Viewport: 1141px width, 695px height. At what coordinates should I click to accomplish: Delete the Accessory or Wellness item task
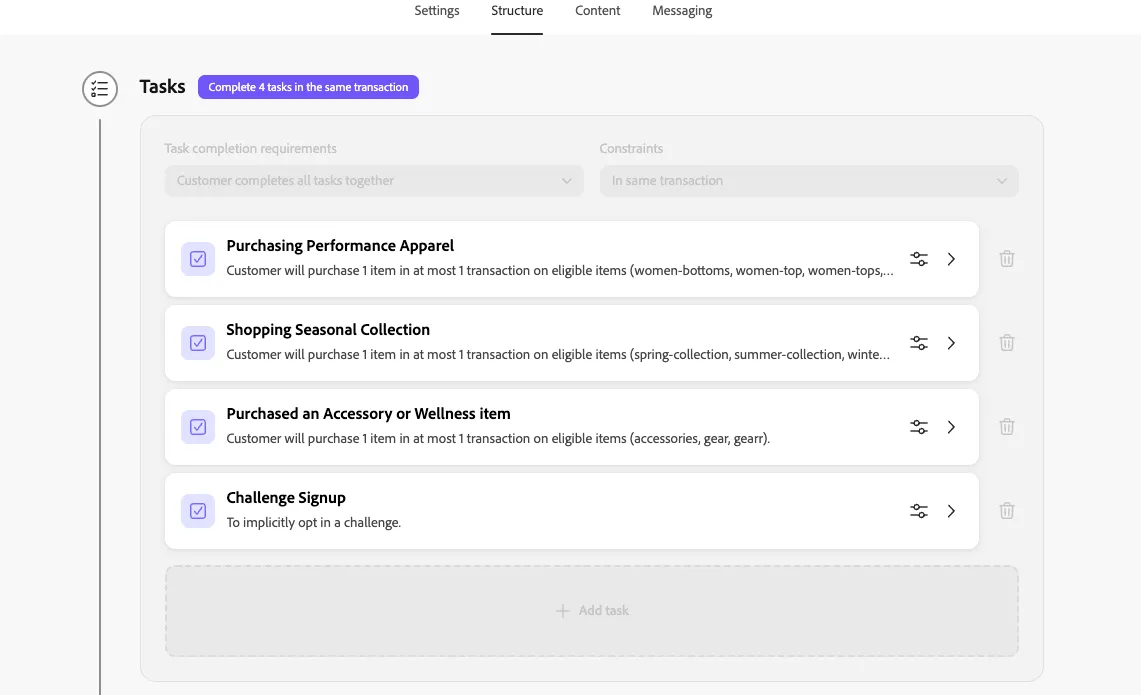(x=1006, y=427)
